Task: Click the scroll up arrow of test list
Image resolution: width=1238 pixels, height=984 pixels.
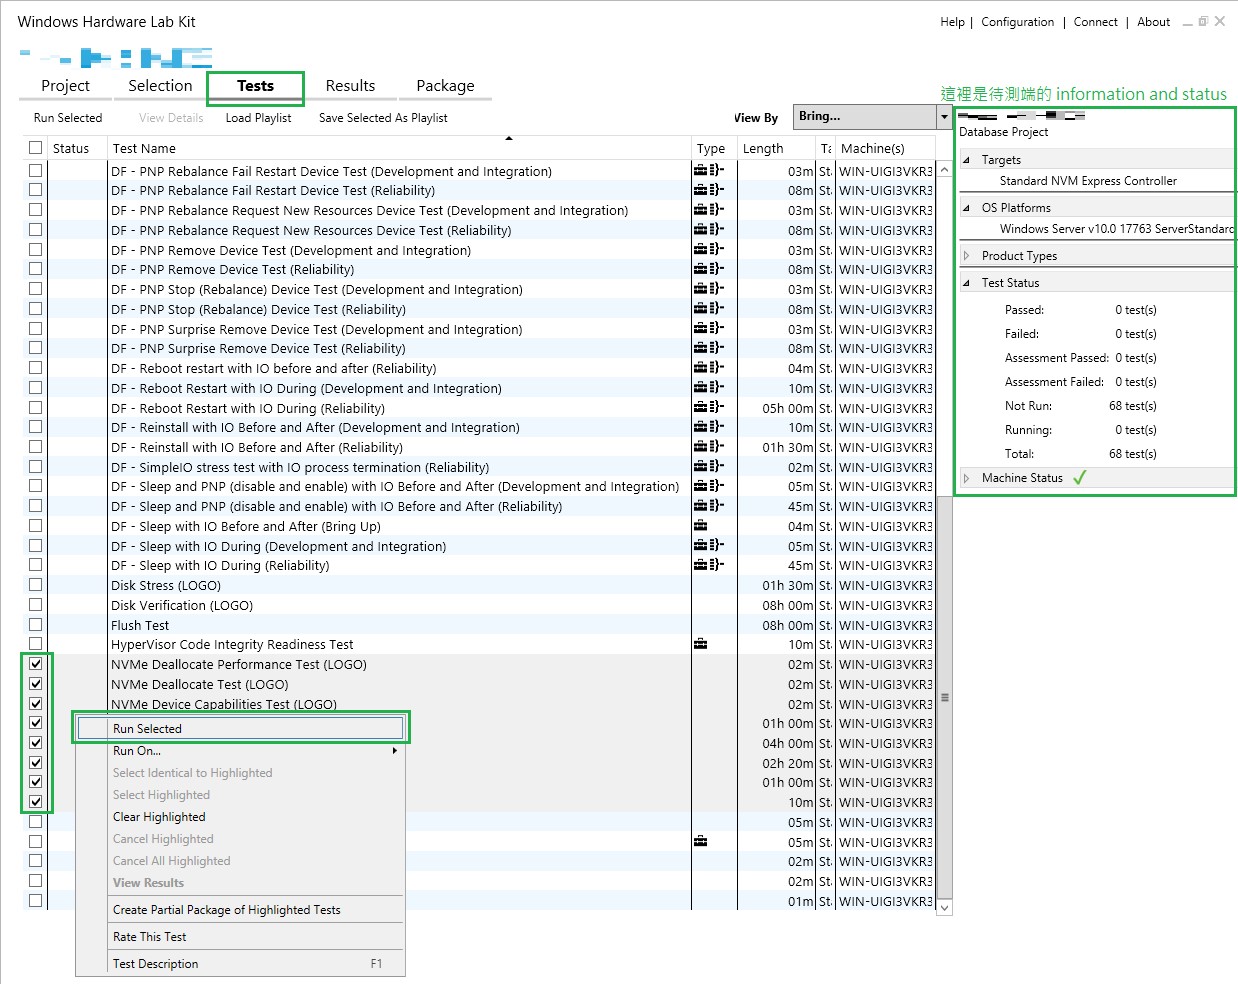Action: pos(944,170)
